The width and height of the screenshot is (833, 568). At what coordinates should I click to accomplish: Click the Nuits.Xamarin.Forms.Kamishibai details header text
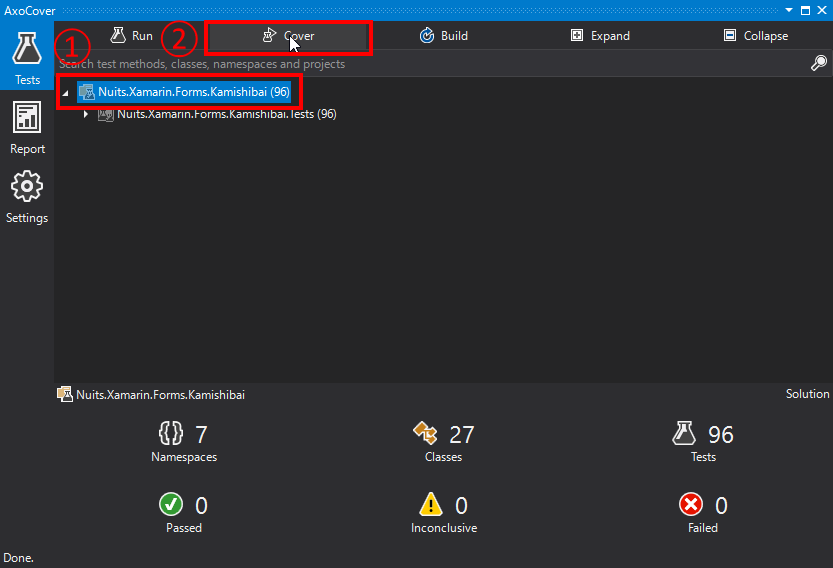tap(160, 395)
